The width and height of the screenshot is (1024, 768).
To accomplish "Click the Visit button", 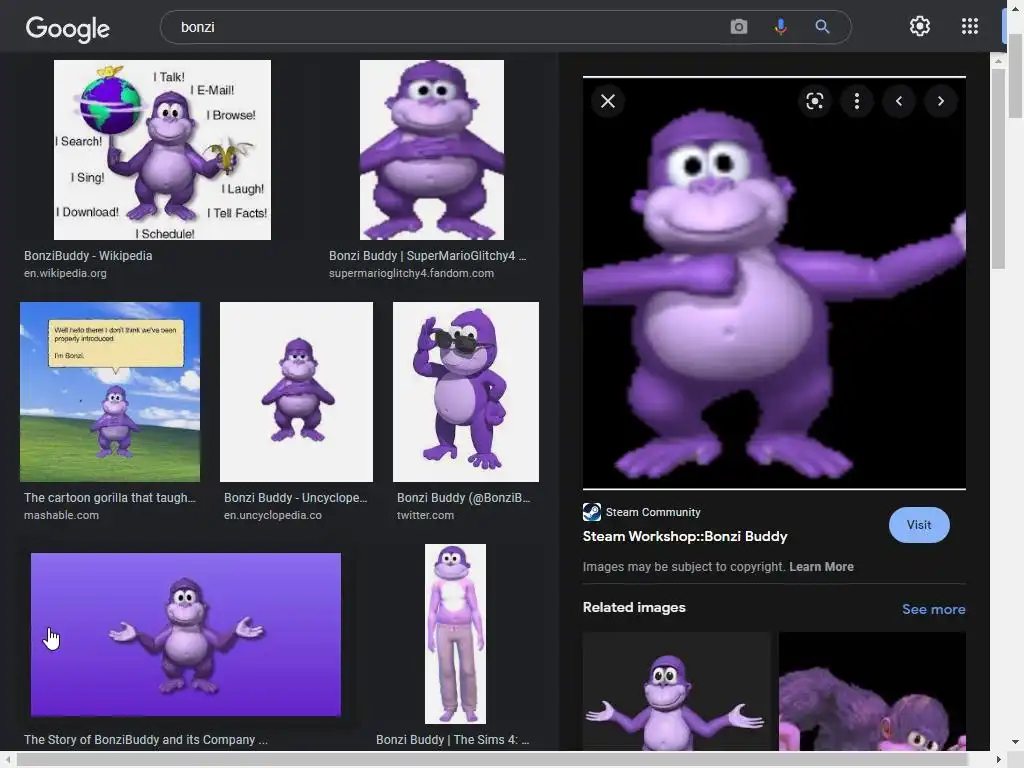I will tap(919, 525).
